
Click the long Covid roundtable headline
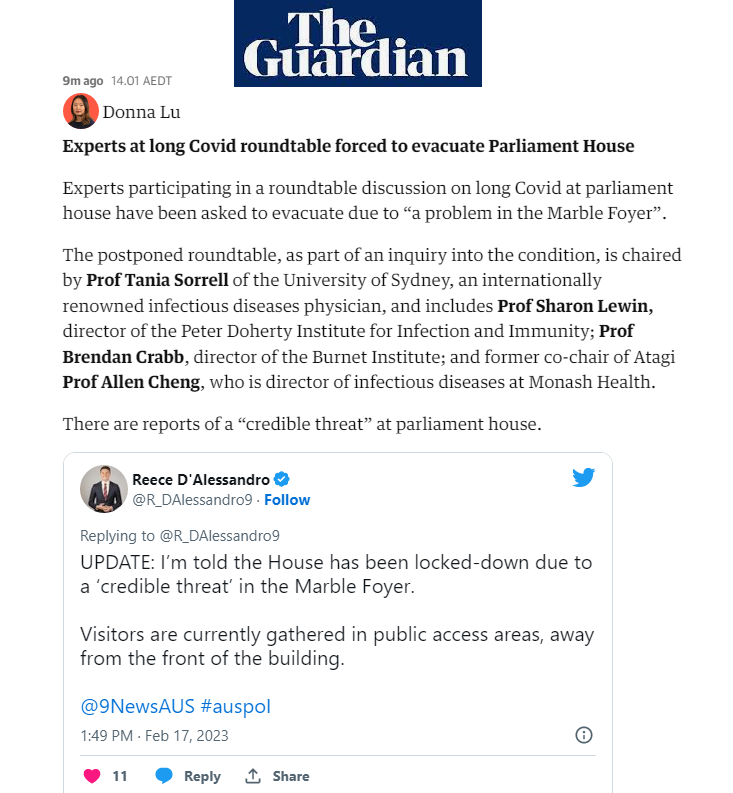tap(348, 146)
